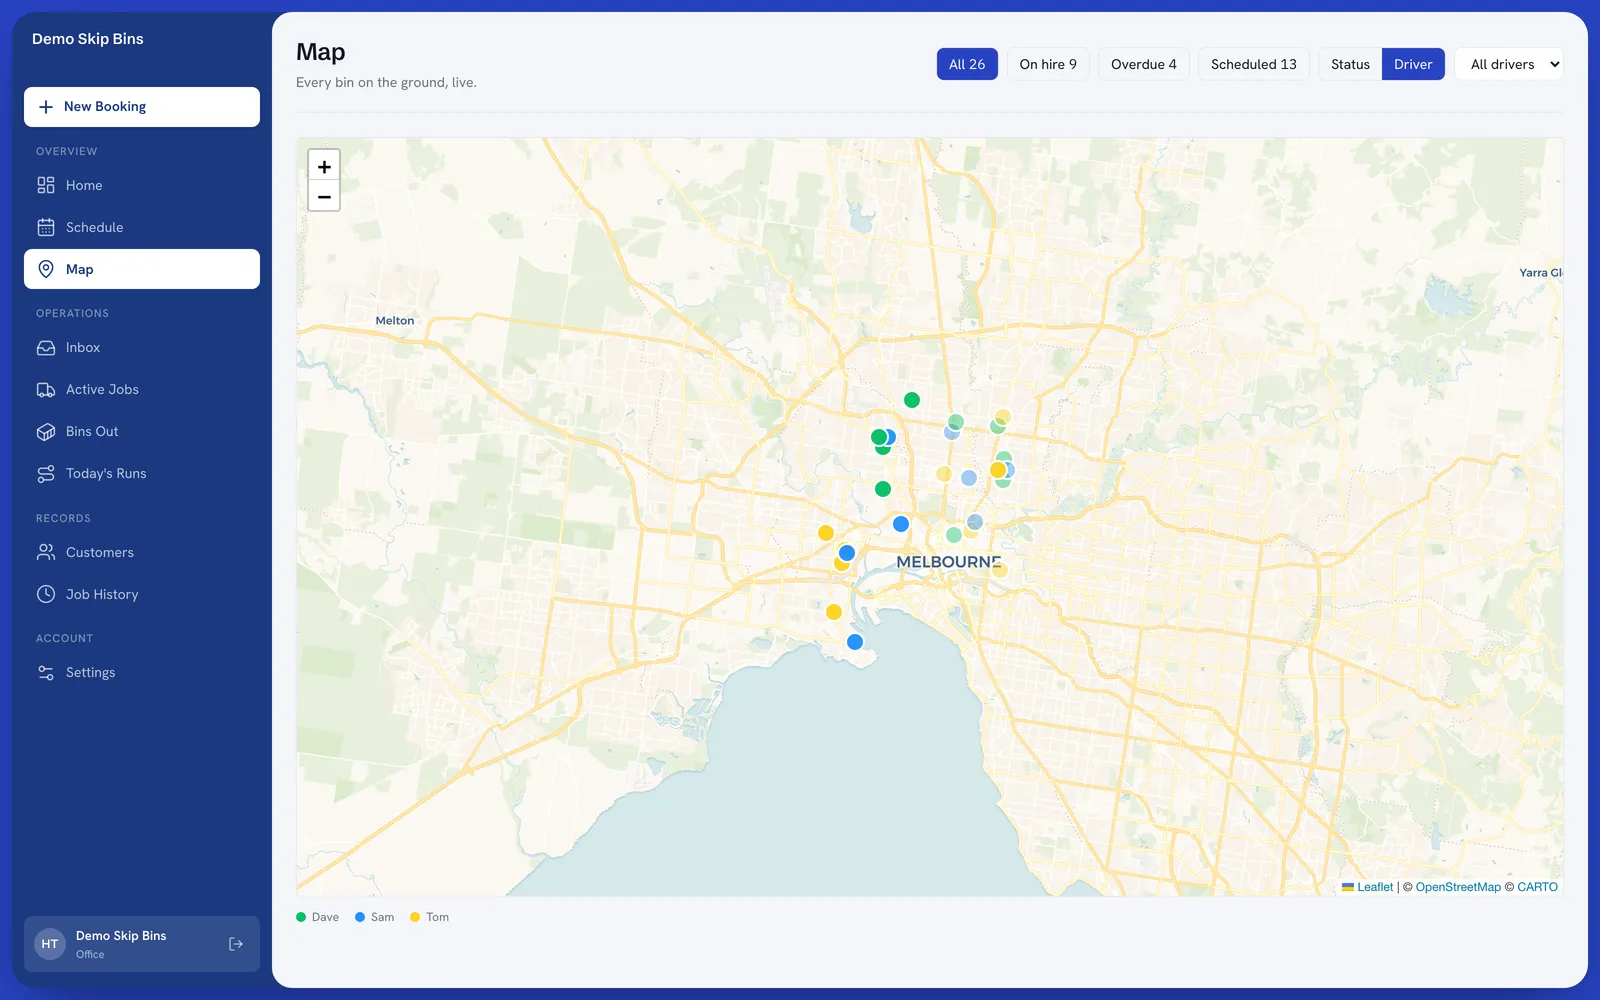Click the Inbox tray icon
The width and height of the screenshot is (1600, 1000).
[46, 347]
